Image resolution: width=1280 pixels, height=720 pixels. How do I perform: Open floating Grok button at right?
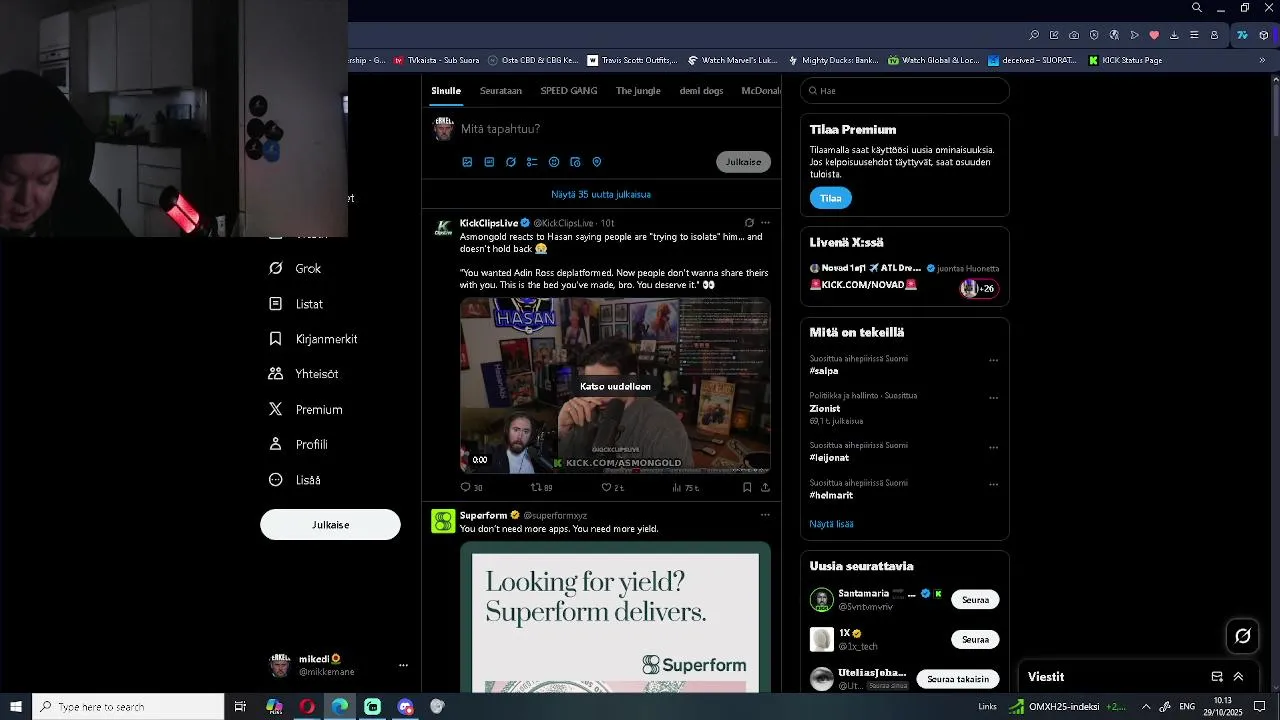(1243, 636)
